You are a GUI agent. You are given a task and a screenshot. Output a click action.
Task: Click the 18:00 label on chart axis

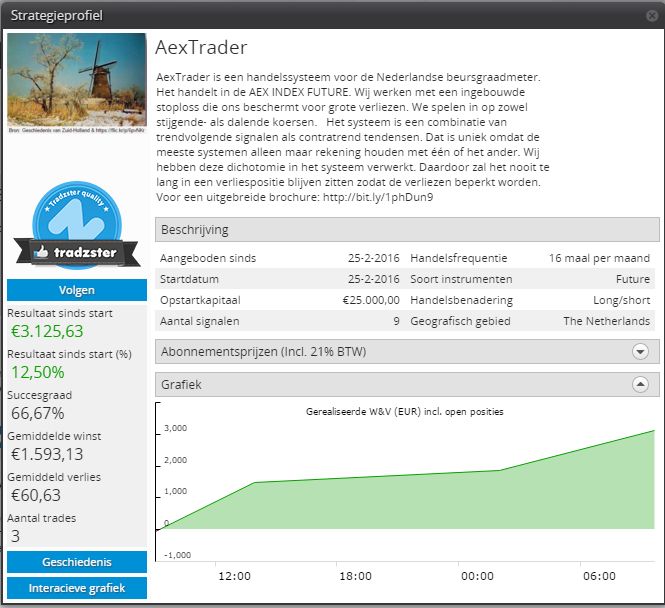coord(355,576)
